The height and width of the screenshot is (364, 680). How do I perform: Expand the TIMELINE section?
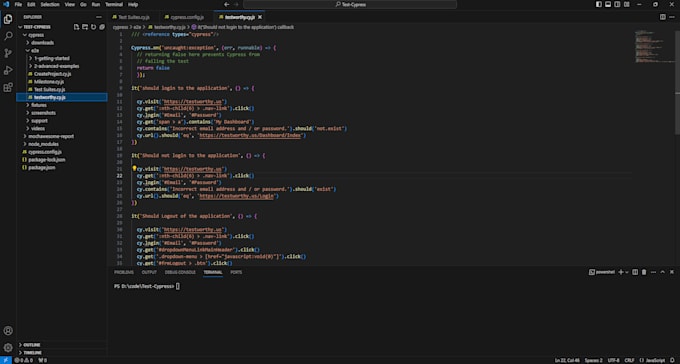pos(62,353)
